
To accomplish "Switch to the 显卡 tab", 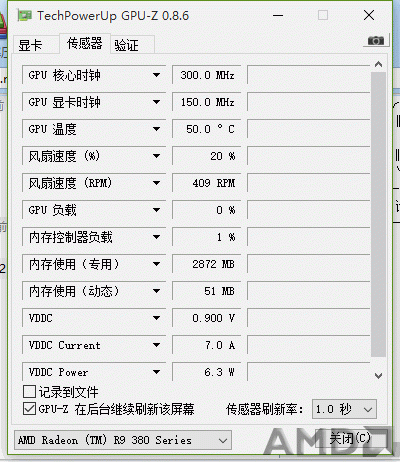I will point(36,45).
